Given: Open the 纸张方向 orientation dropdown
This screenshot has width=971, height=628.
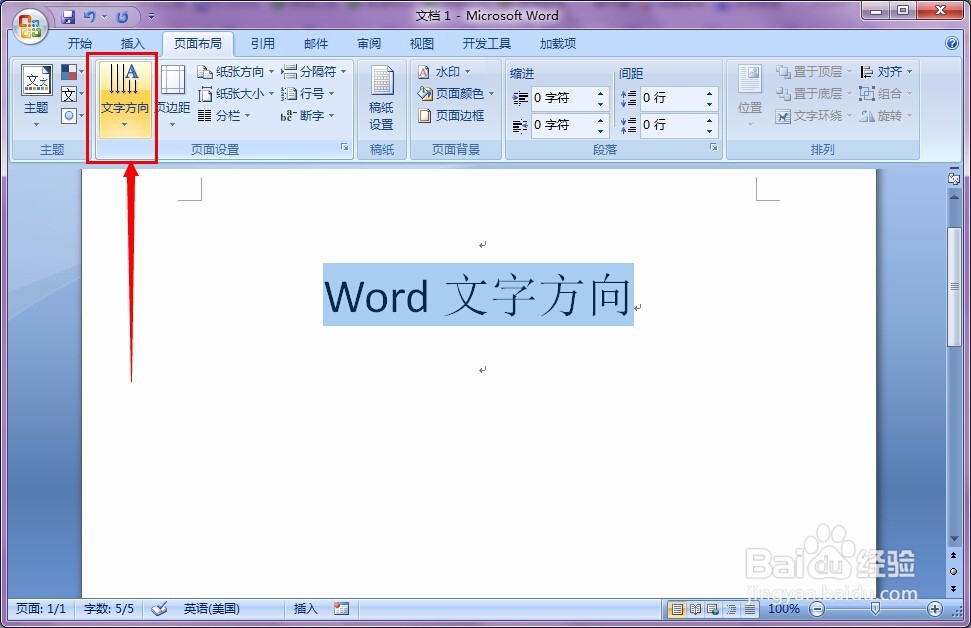Looking at the screenshot, I should 235,72.
